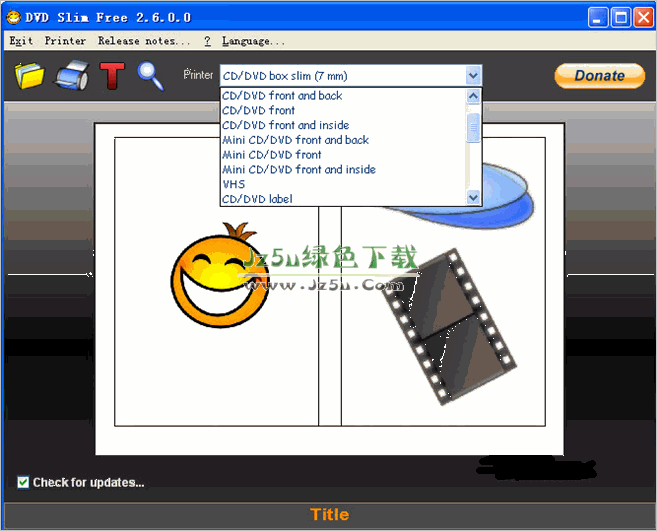Click the open folder icon
The width and height of the screenshot is (657, 531).
(x=30, y=76)
